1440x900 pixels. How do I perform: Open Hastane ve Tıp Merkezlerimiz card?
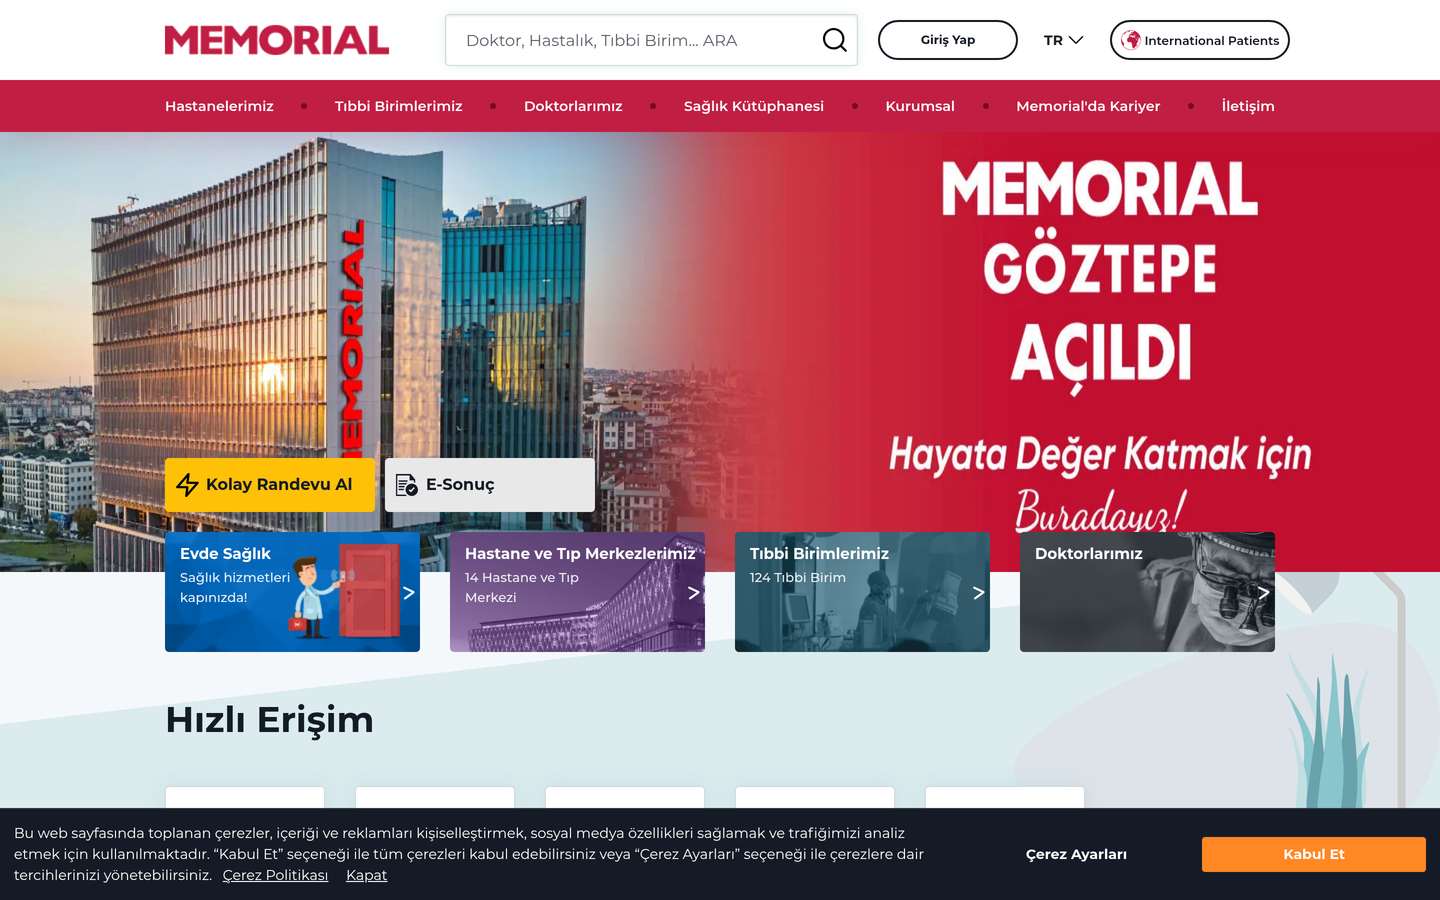pyautogui.click(x=577, y=592)
